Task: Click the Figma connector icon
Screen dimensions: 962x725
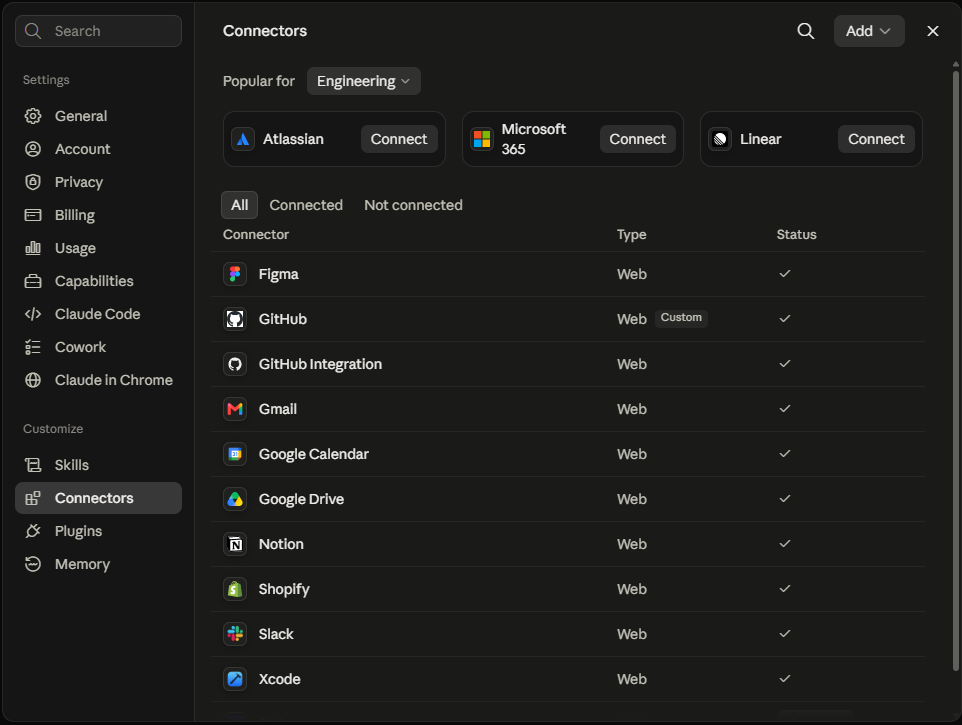Action: tap(235, 274)
